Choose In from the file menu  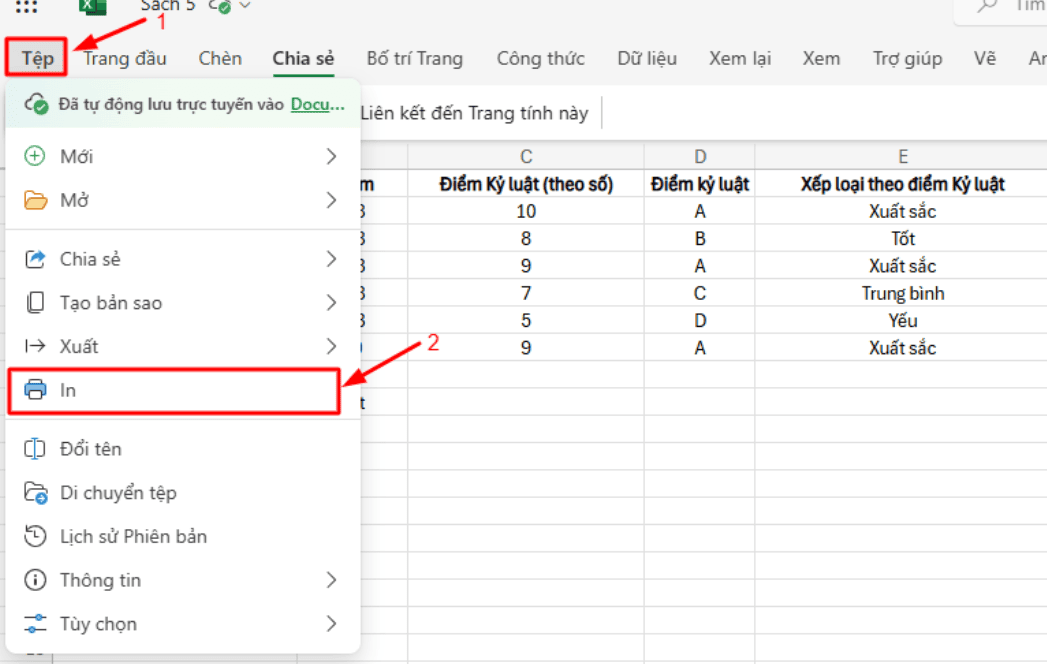(x=174, y=390)
